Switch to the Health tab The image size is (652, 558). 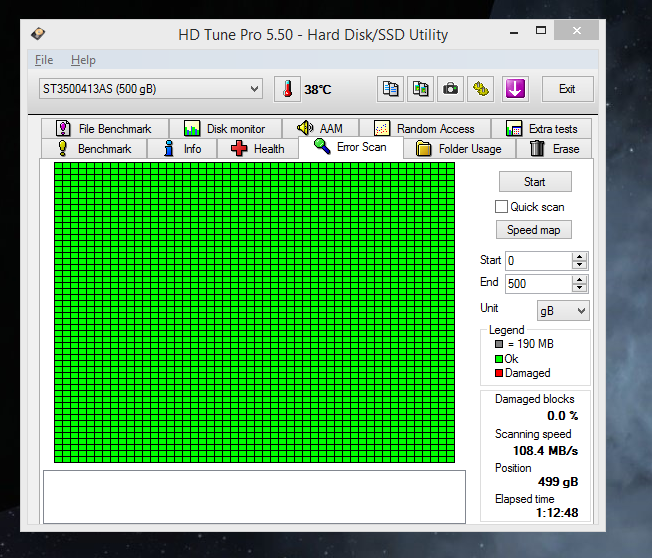258,149
